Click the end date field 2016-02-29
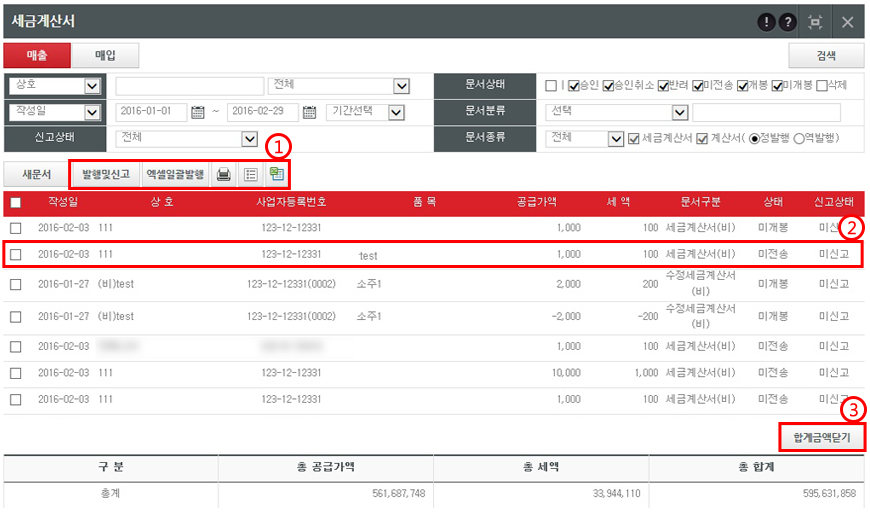Image resolution: width=870 pixels, height=514 pixels. (262, 112)
